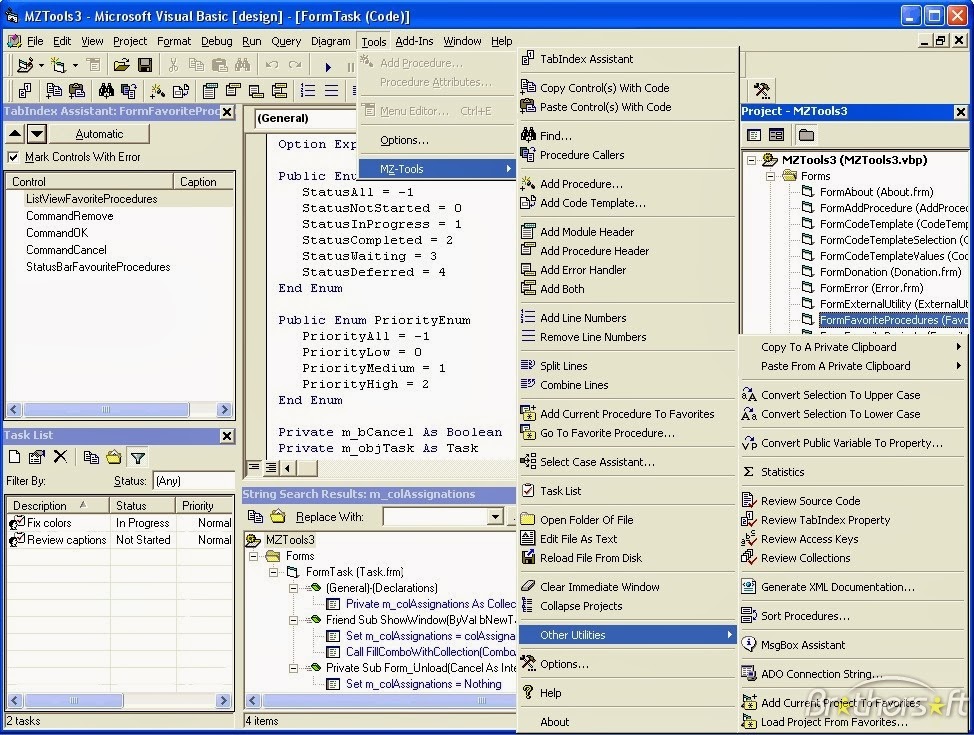
Task: Open the Add-Ins menu
Action: tap(414, 41)
